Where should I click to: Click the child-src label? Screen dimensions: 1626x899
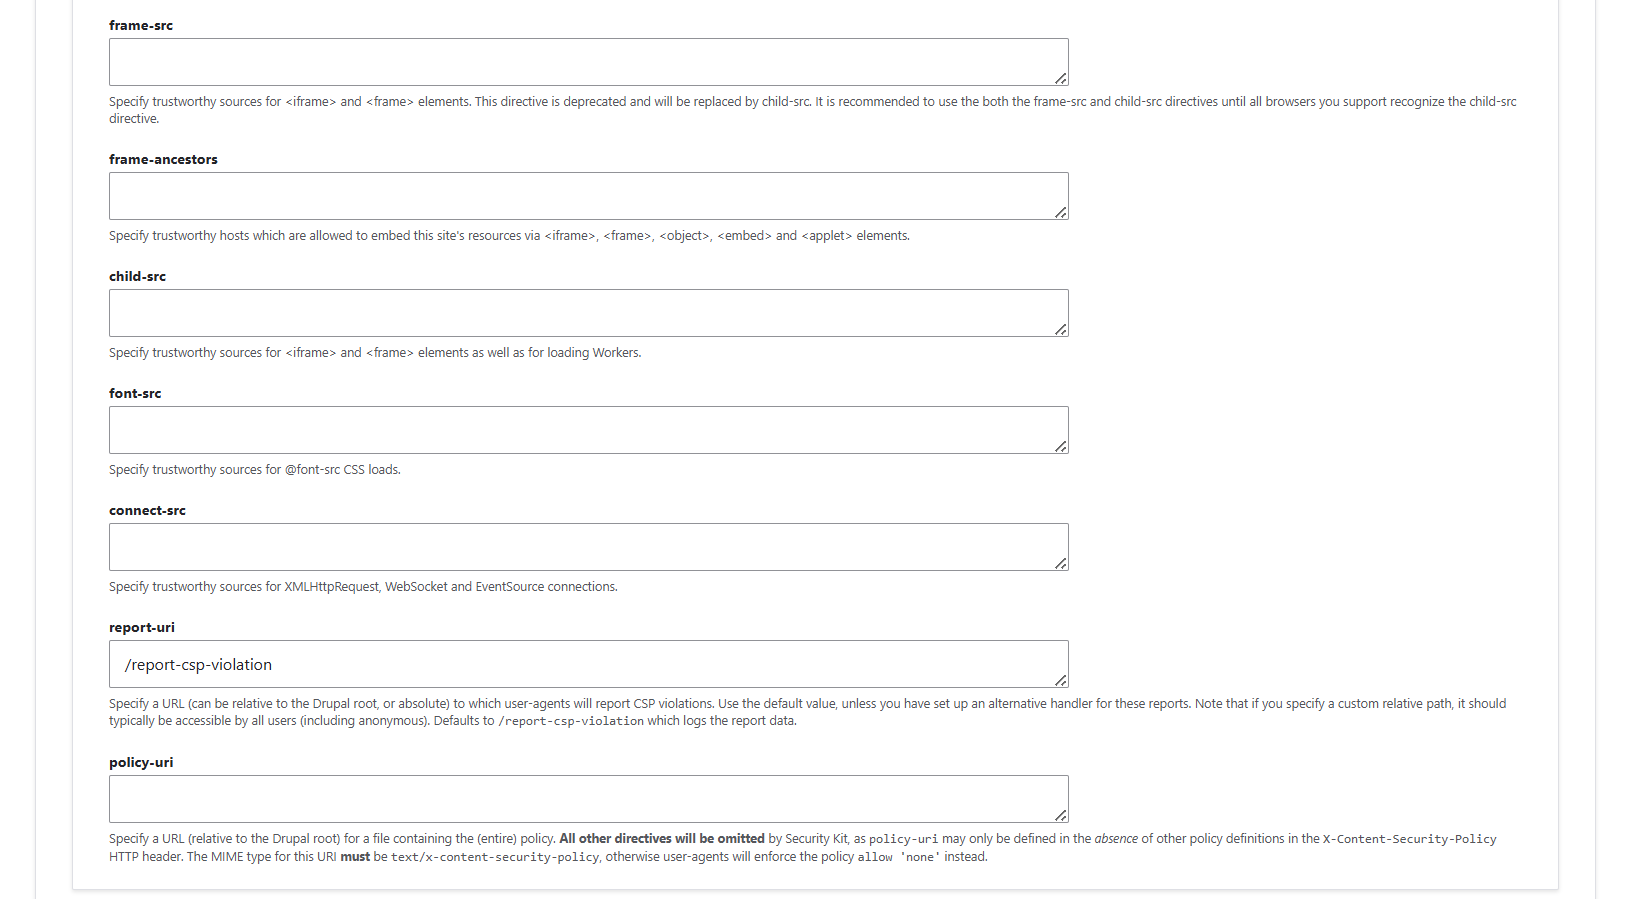click(x=136, y=276)
